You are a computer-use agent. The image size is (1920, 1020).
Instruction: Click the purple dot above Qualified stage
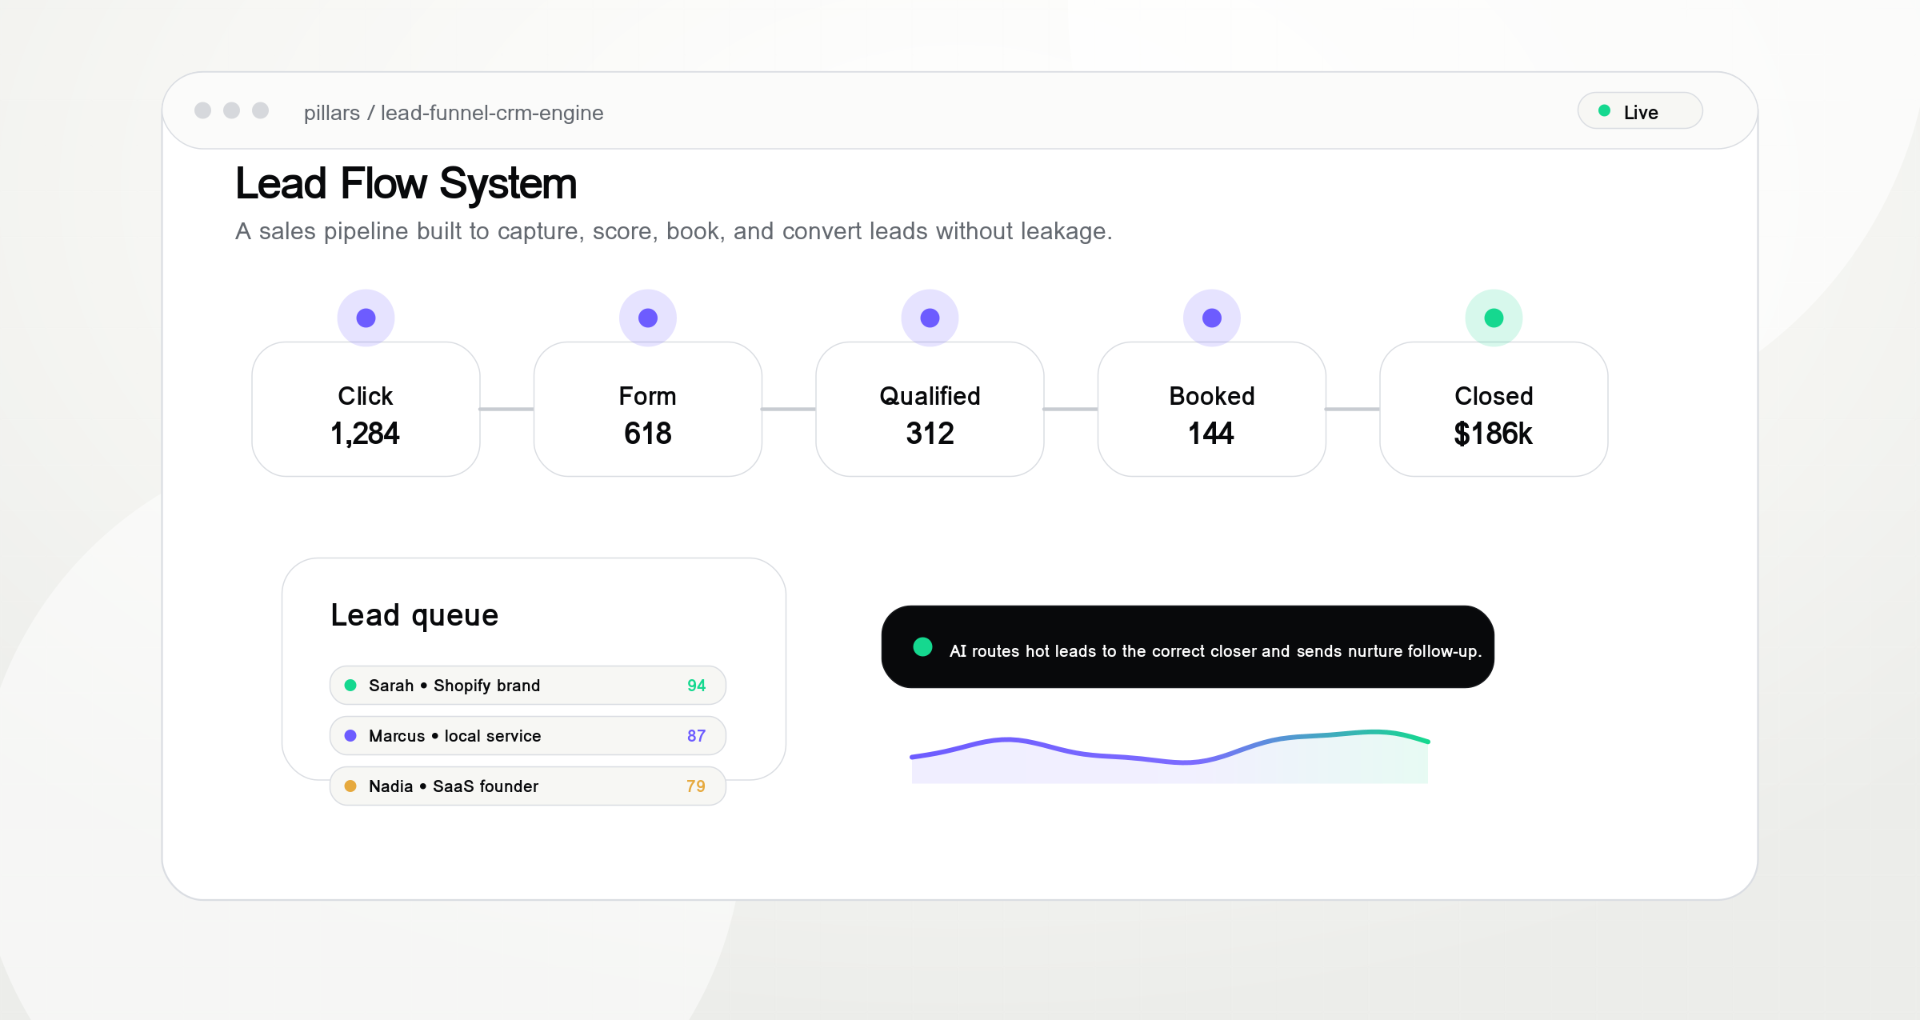click(930, 318)
